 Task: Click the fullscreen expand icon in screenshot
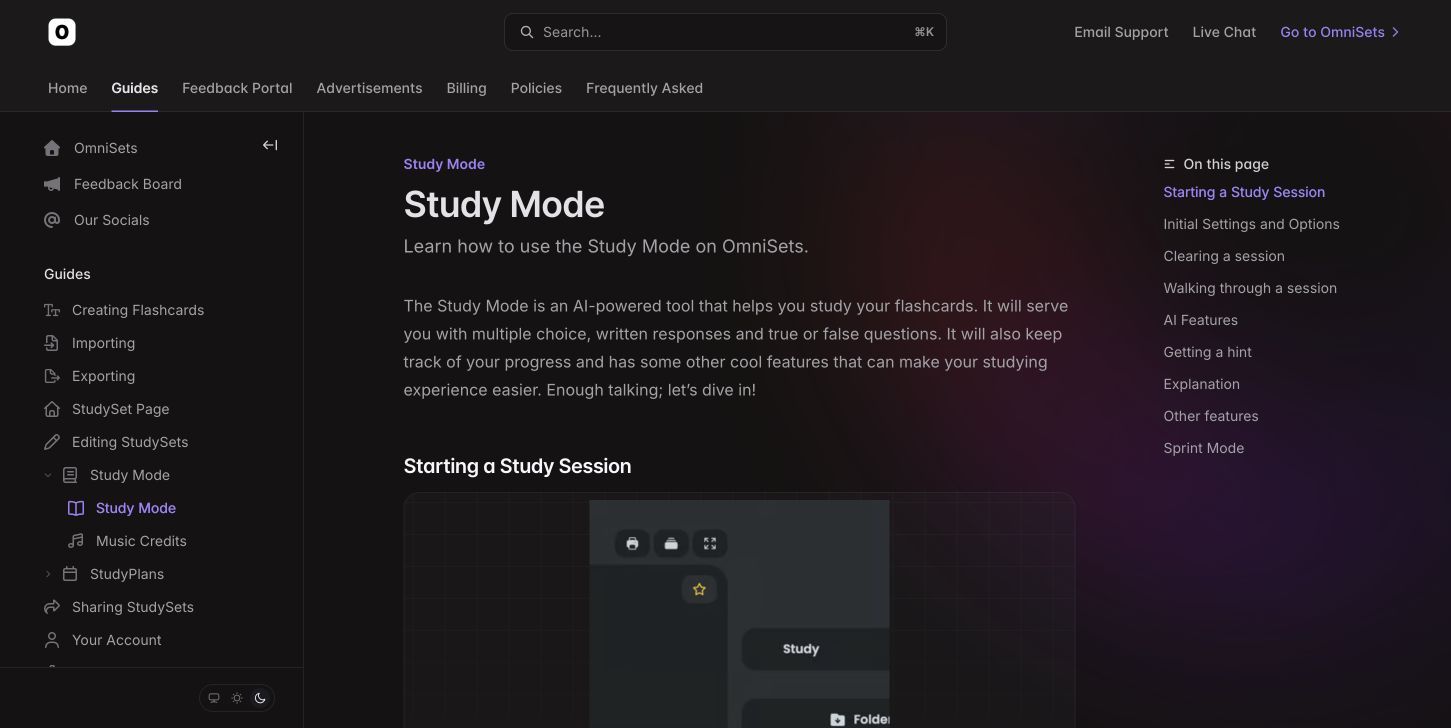coord(710,543)
